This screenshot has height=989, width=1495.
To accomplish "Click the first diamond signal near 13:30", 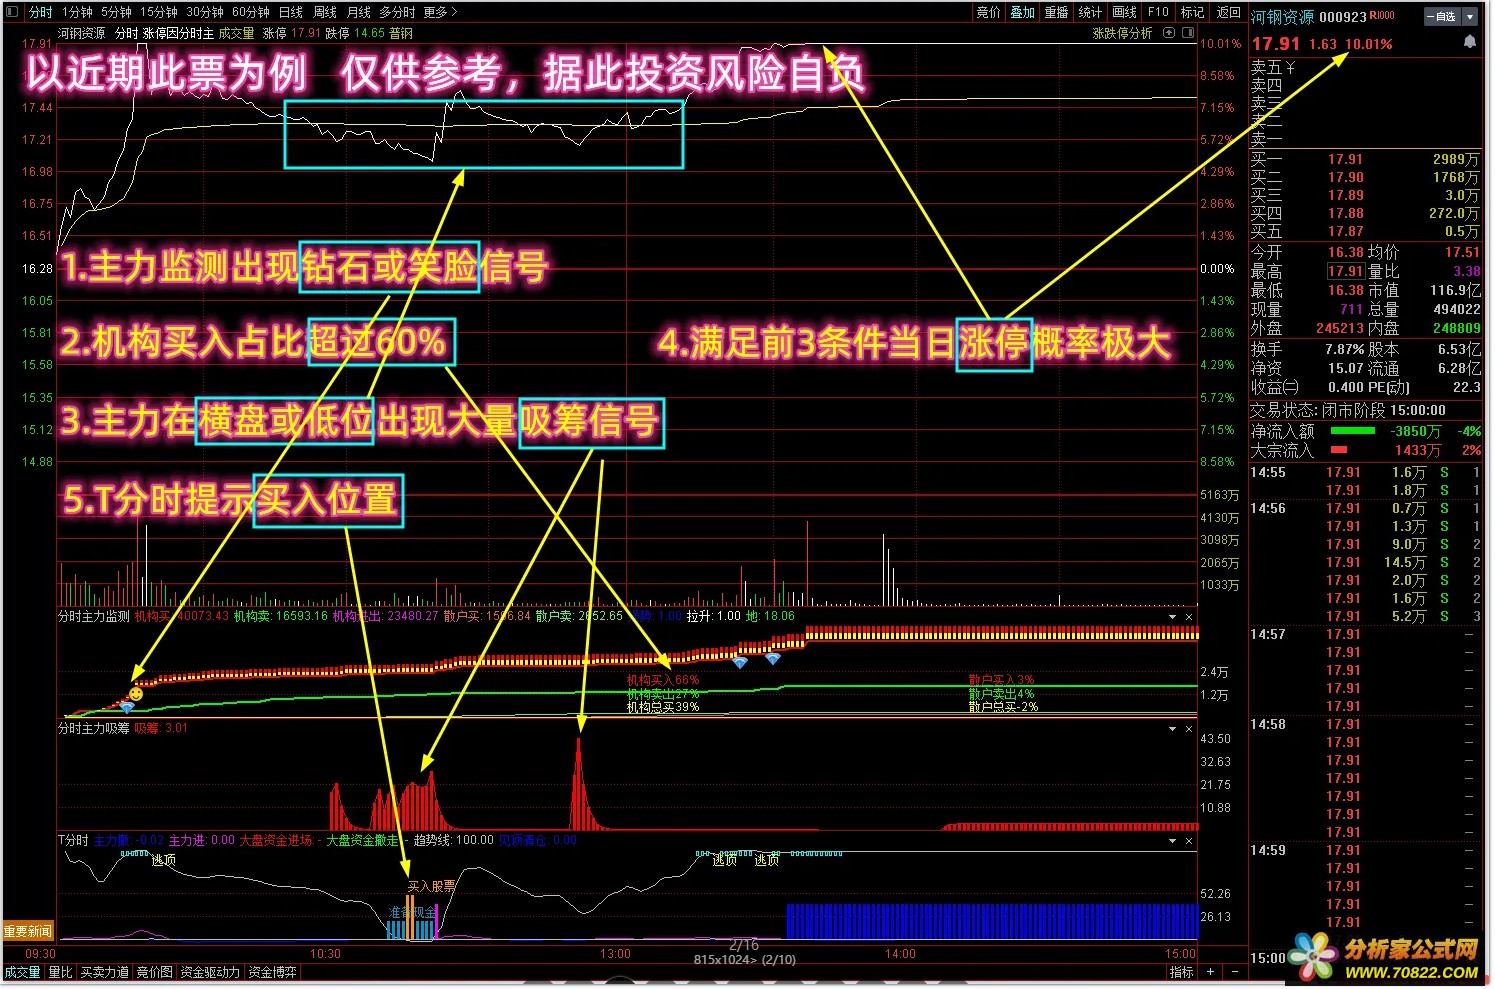I will point(740,662).
